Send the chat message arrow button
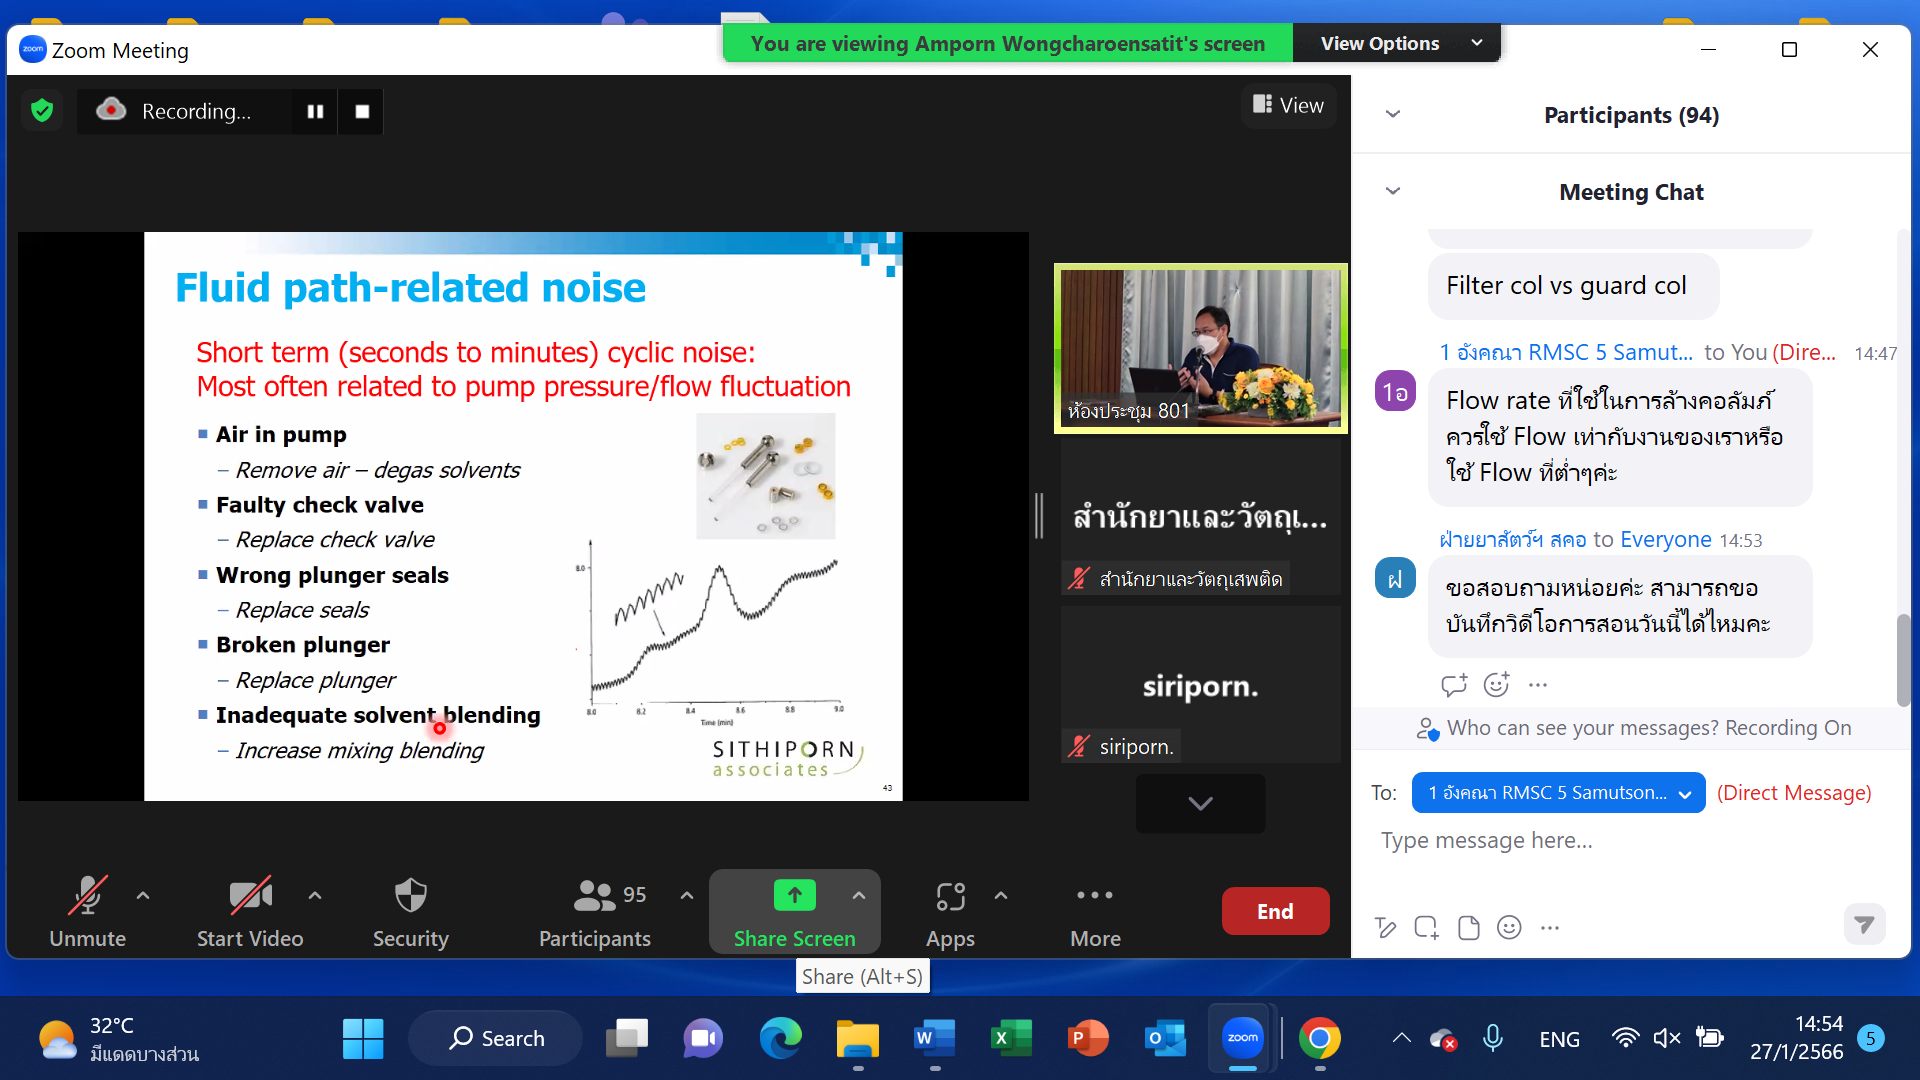This screenshot has width=1920, height=1080. [1864, 925]
